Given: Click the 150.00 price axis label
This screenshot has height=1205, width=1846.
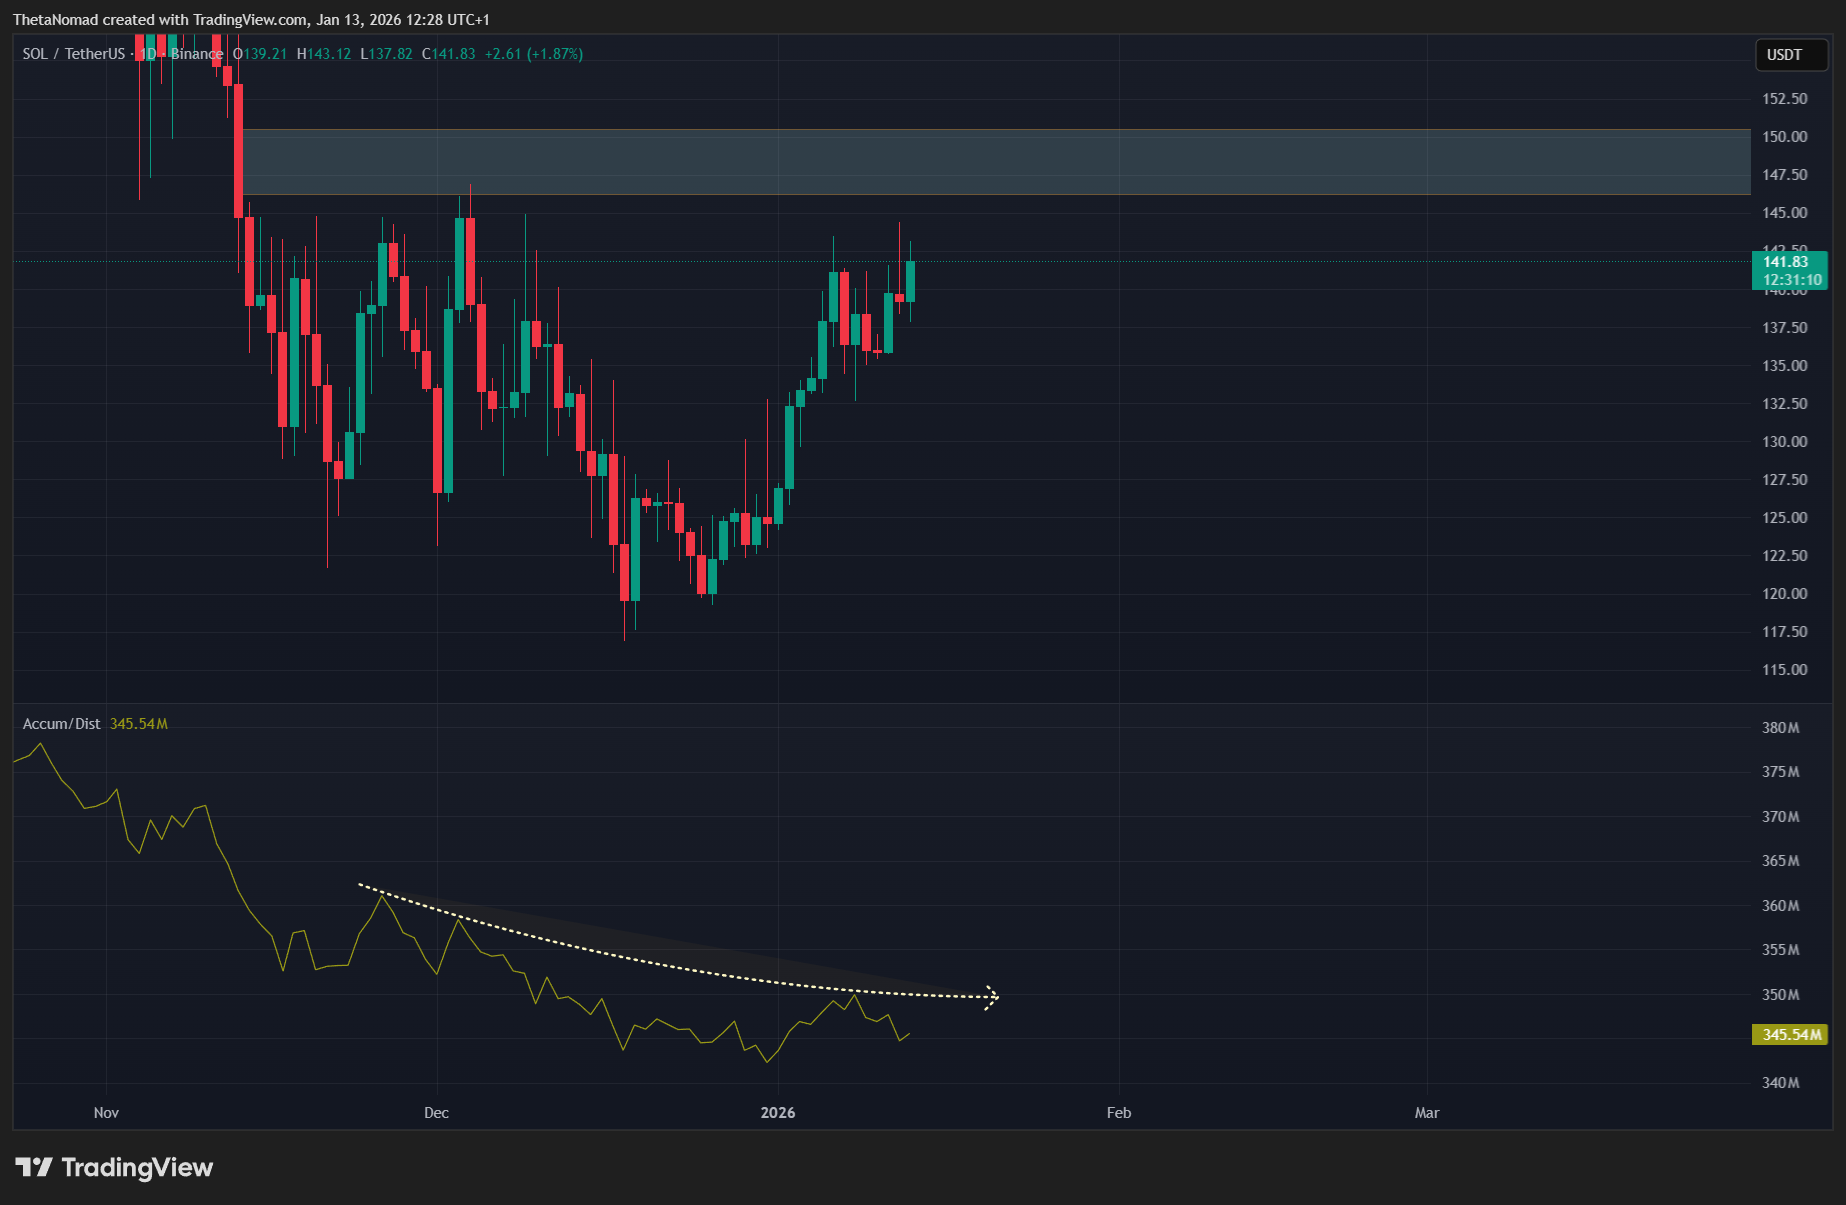Looking at the screenshot, I should (1785, 137).
